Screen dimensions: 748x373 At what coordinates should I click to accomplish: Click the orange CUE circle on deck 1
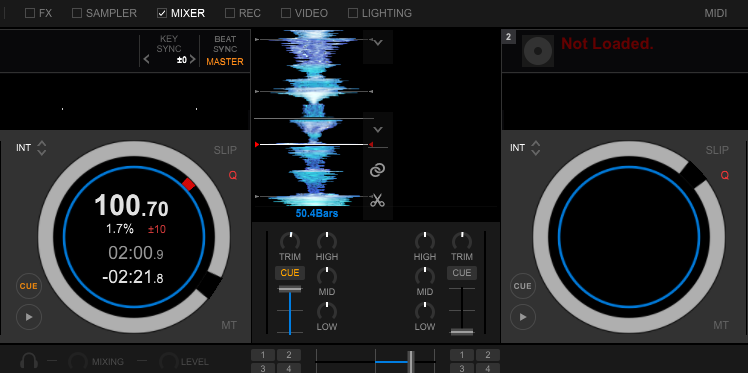[29, 286]
